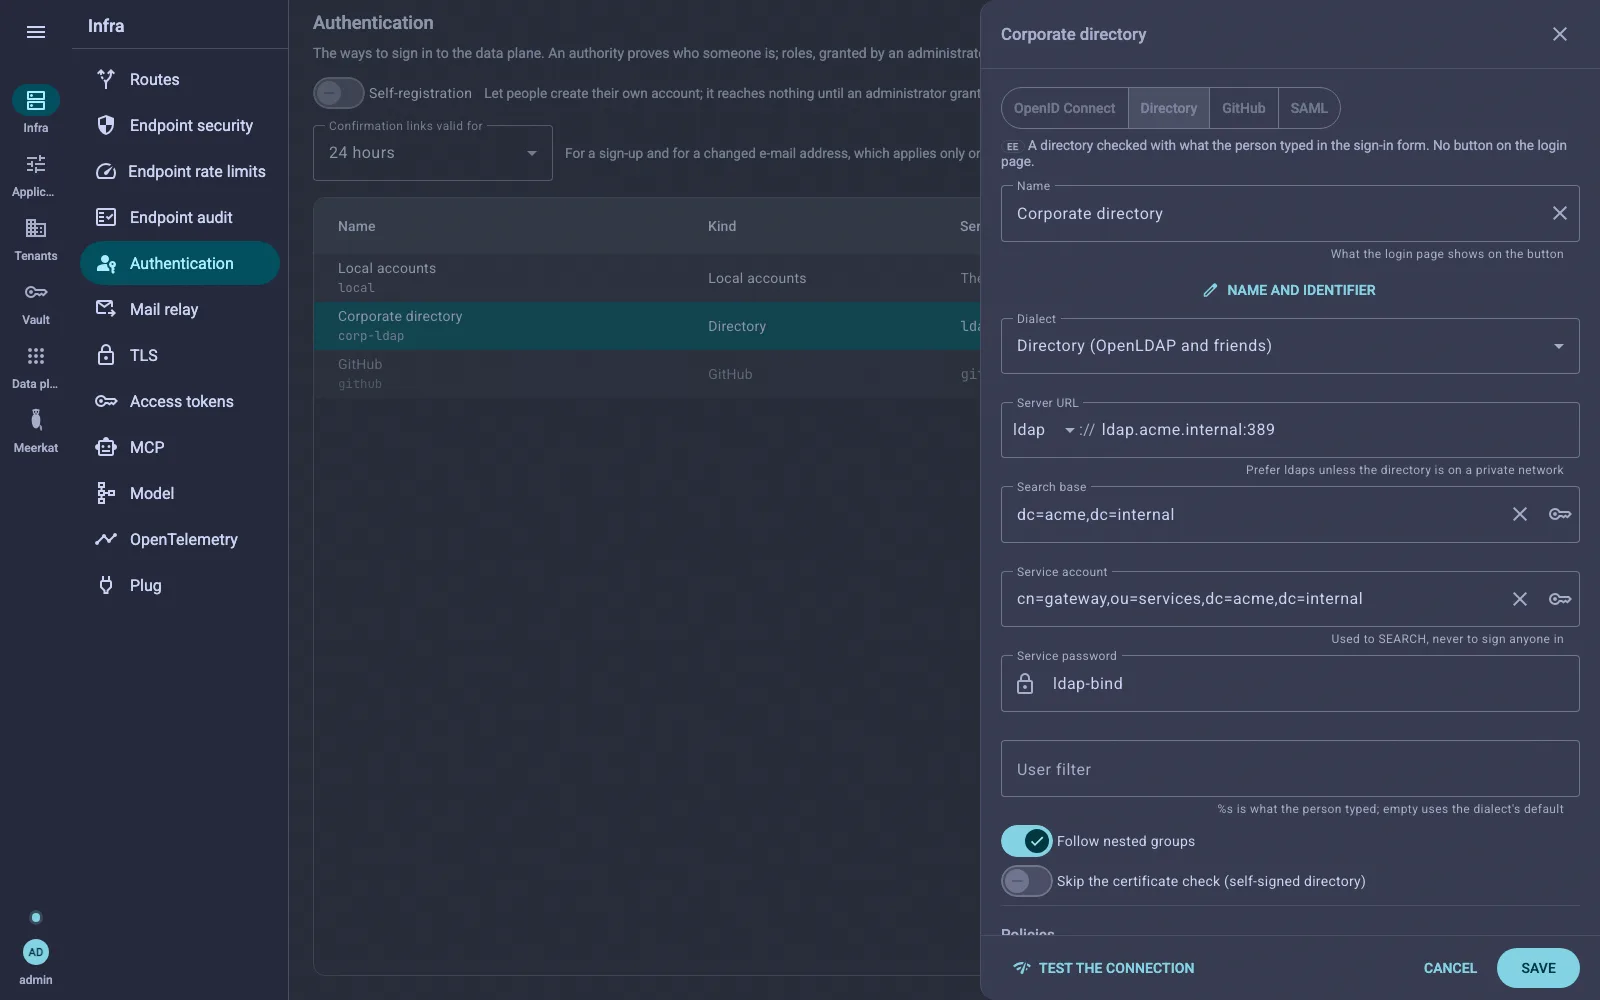Open the Data plane rail section
Image resolution: width=1600 pixels, height=1000 pixels.
(36, 367)
